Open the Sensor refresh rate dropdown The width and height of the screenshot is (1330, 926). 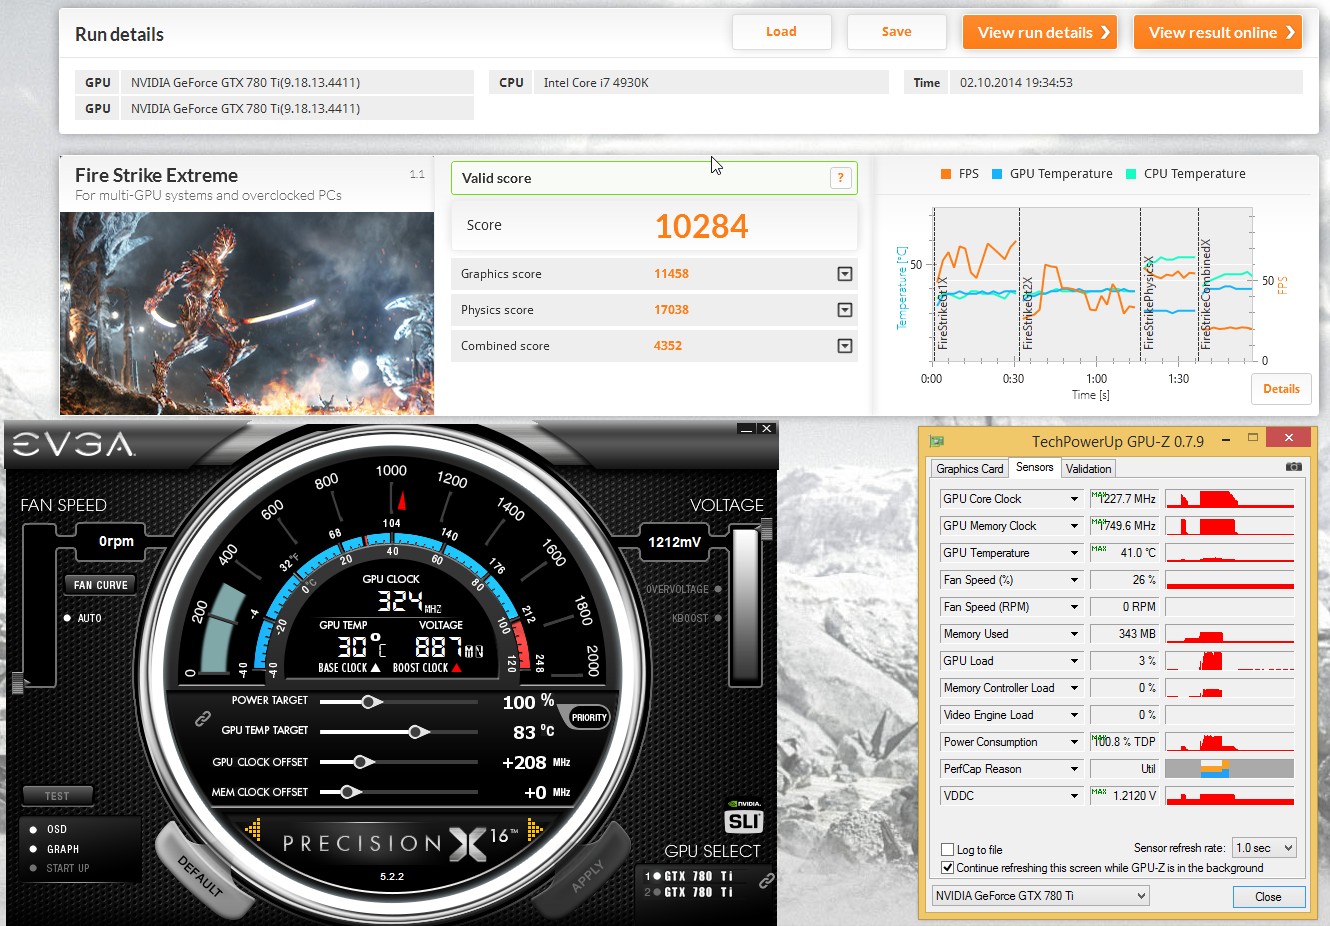click(x=1264, y=848)
